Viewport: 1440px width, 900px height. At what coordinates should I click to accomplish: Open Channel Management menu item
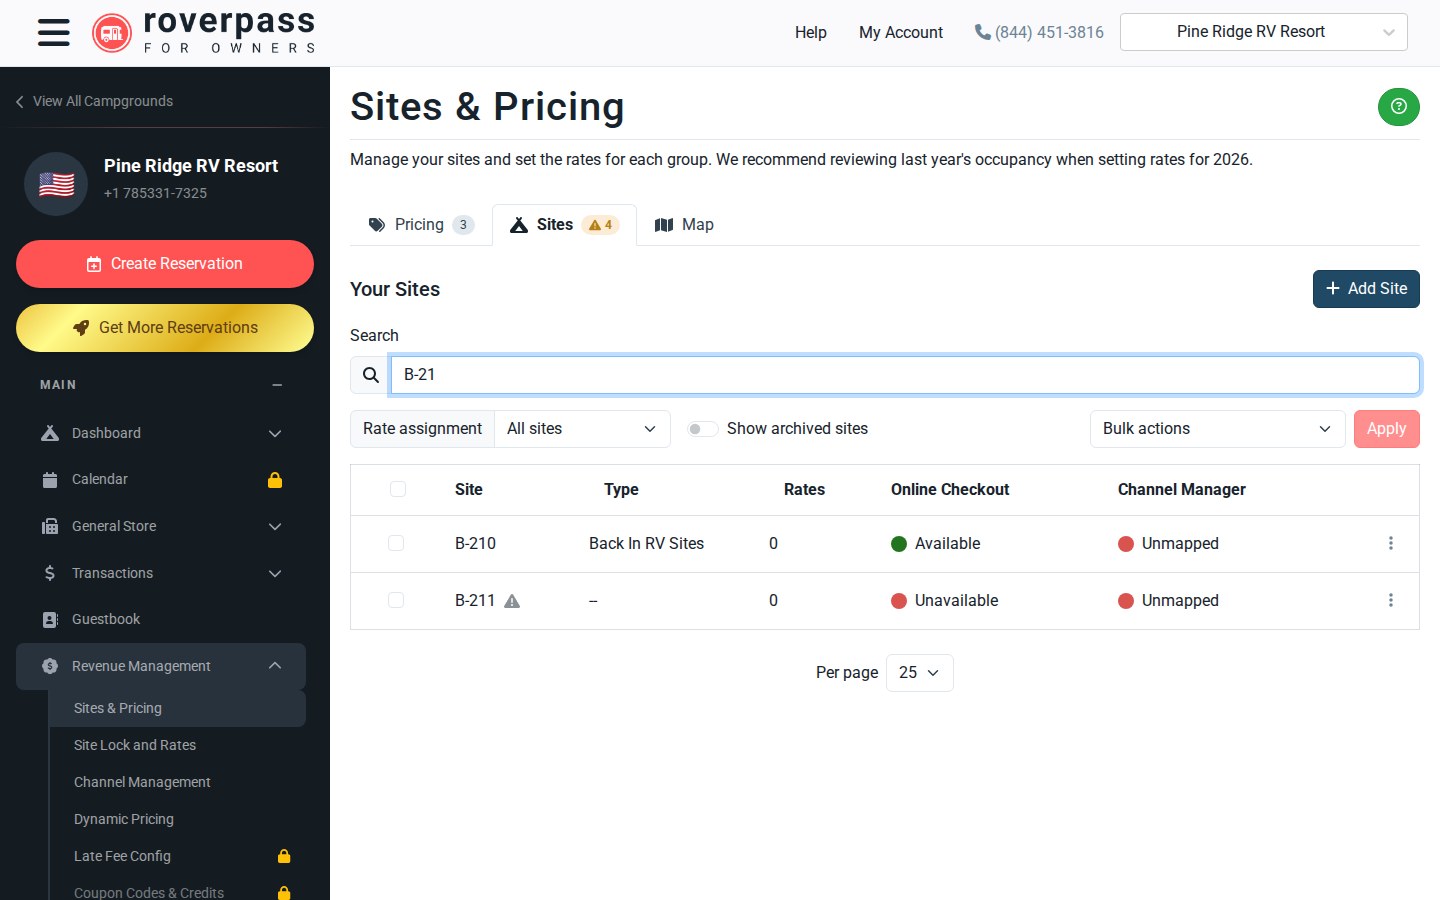click(142, 782)
